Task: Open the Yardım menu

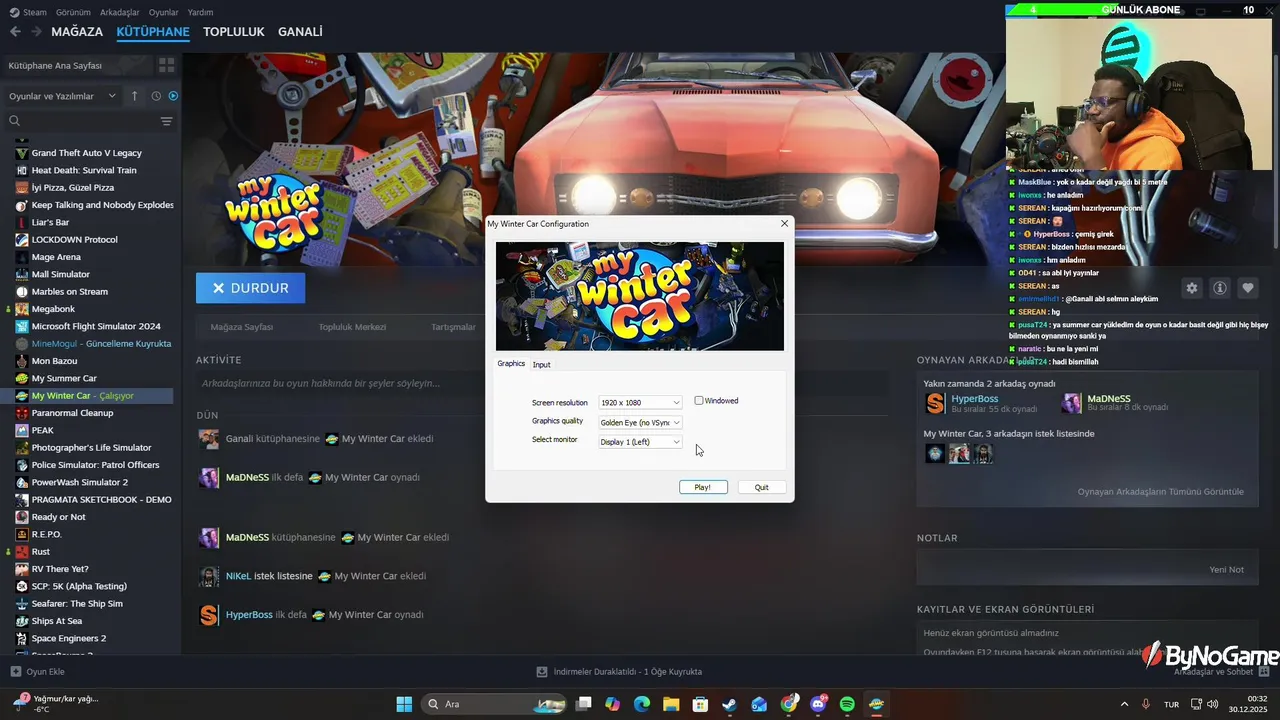Action: [x=201, y=12]
